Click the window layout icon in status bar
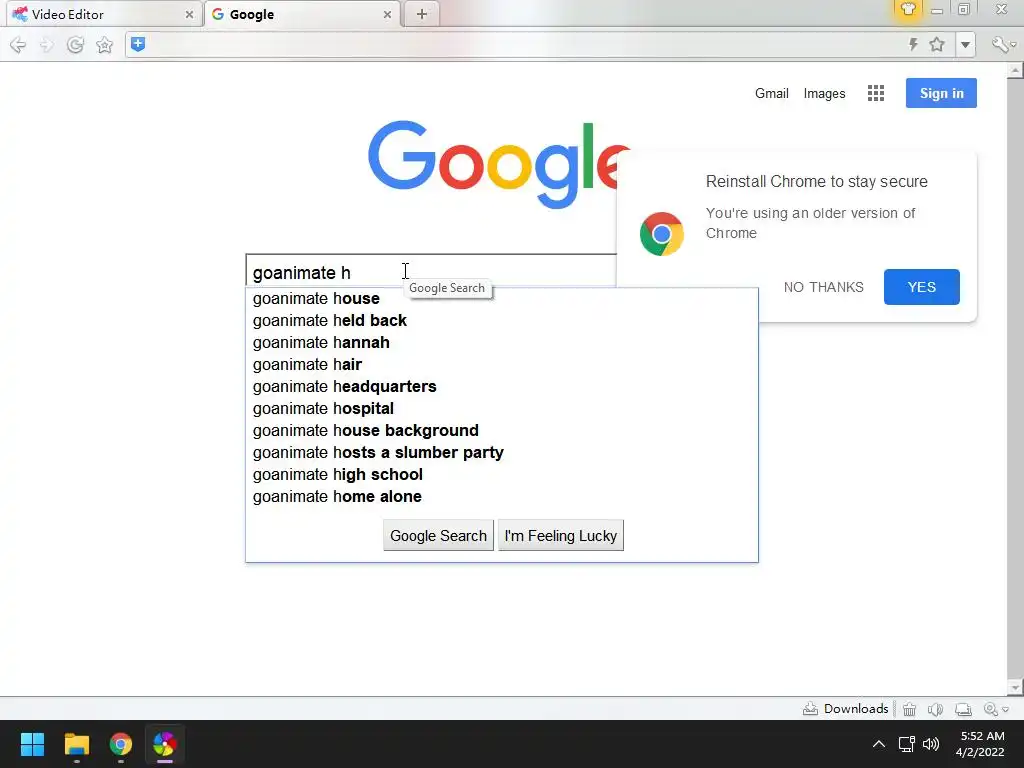 point(963,709)
